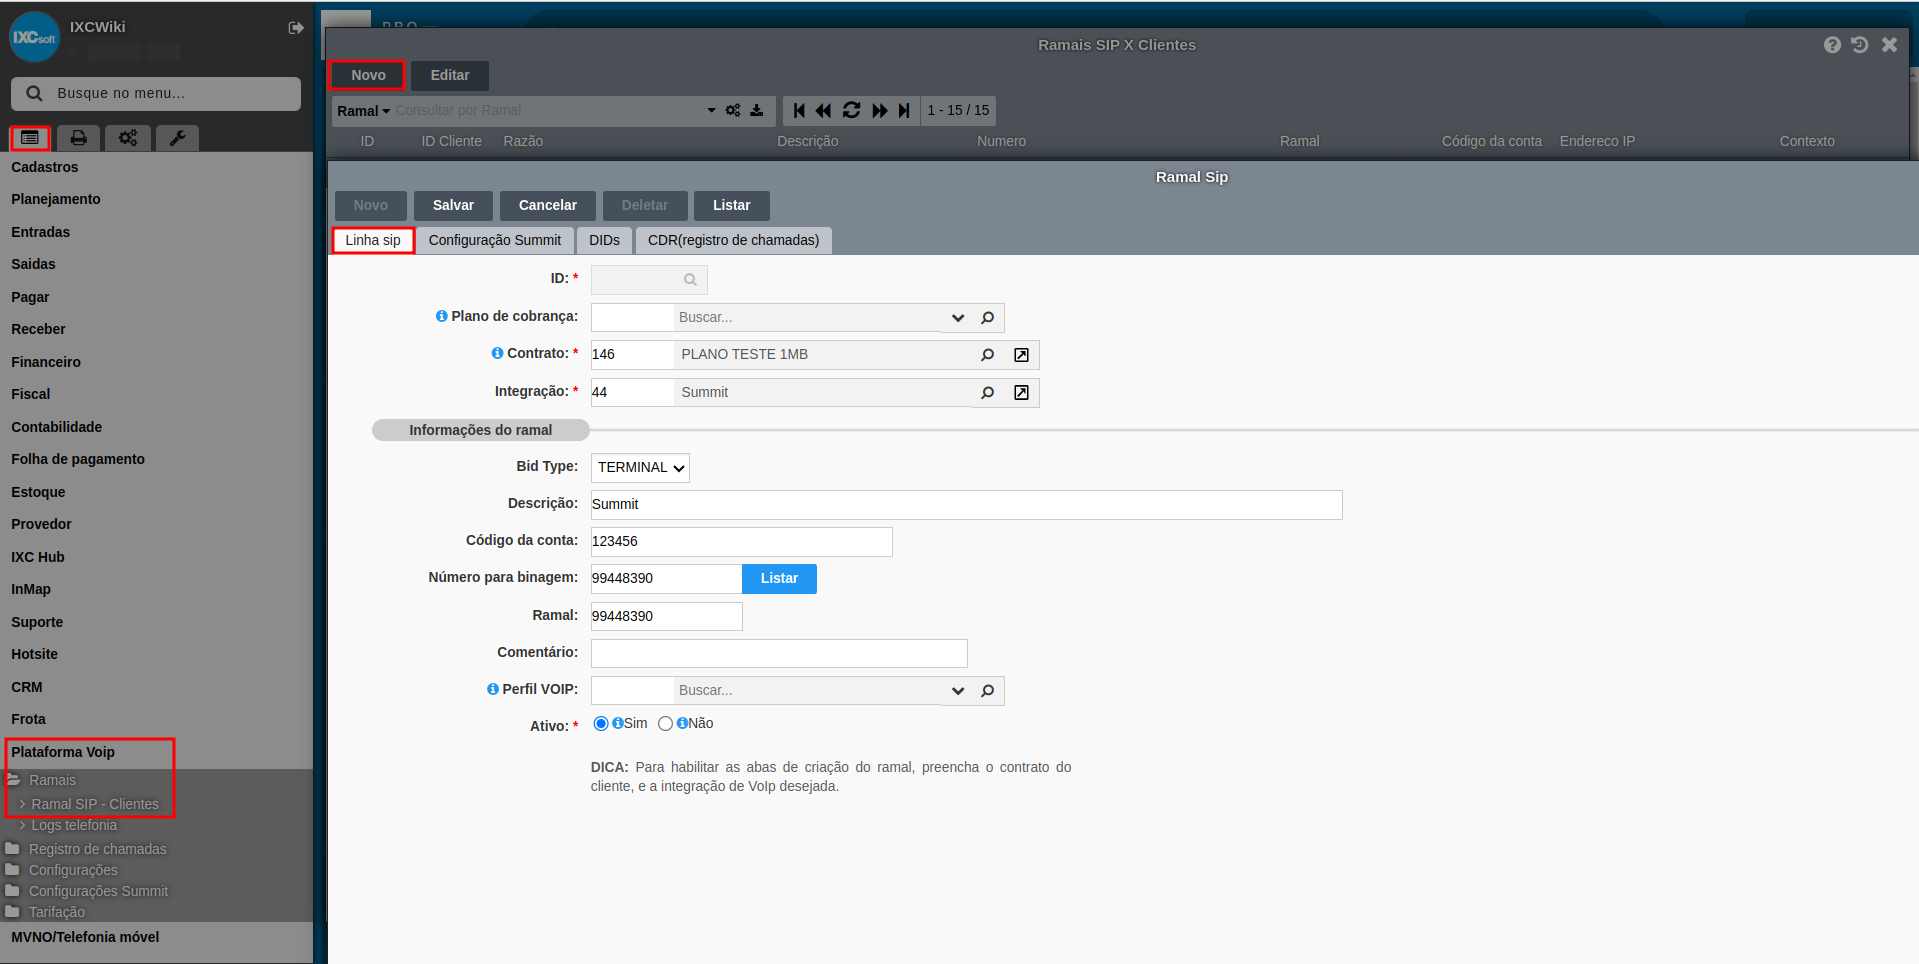The width and height of the screenshot is (1919, 964).
Task: Click the Busque no menu search field
Action: click(x=156, y=93)
